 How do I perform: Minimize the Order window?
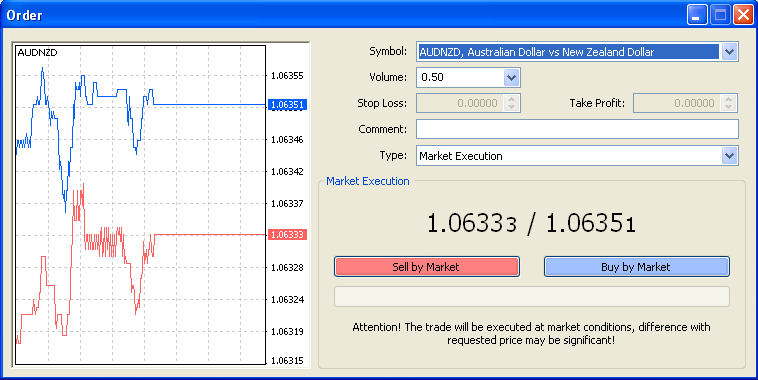click(x=697, y=15)
